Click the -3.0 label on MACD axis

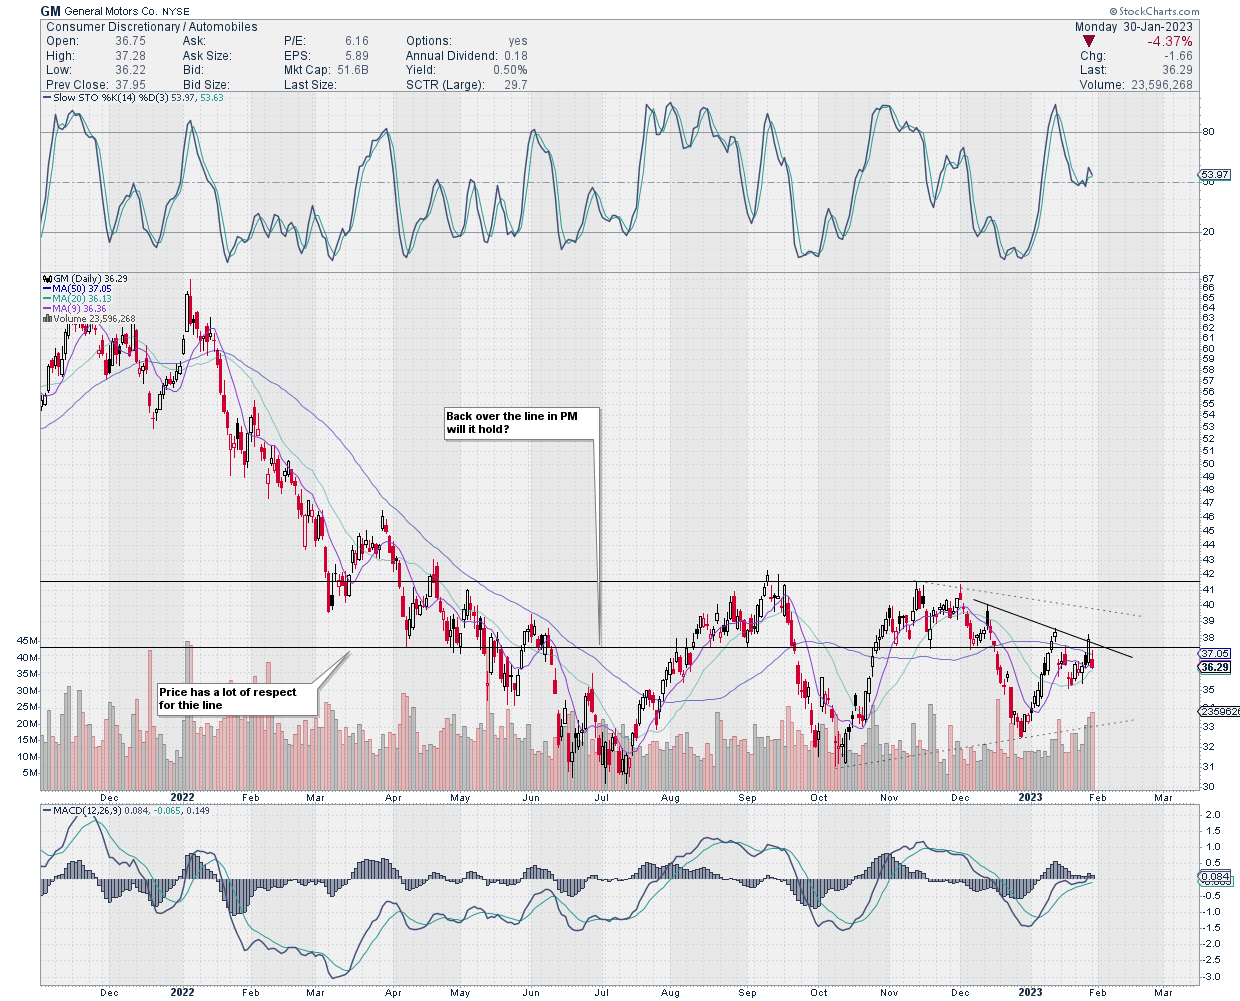[x=1212, y=977]
